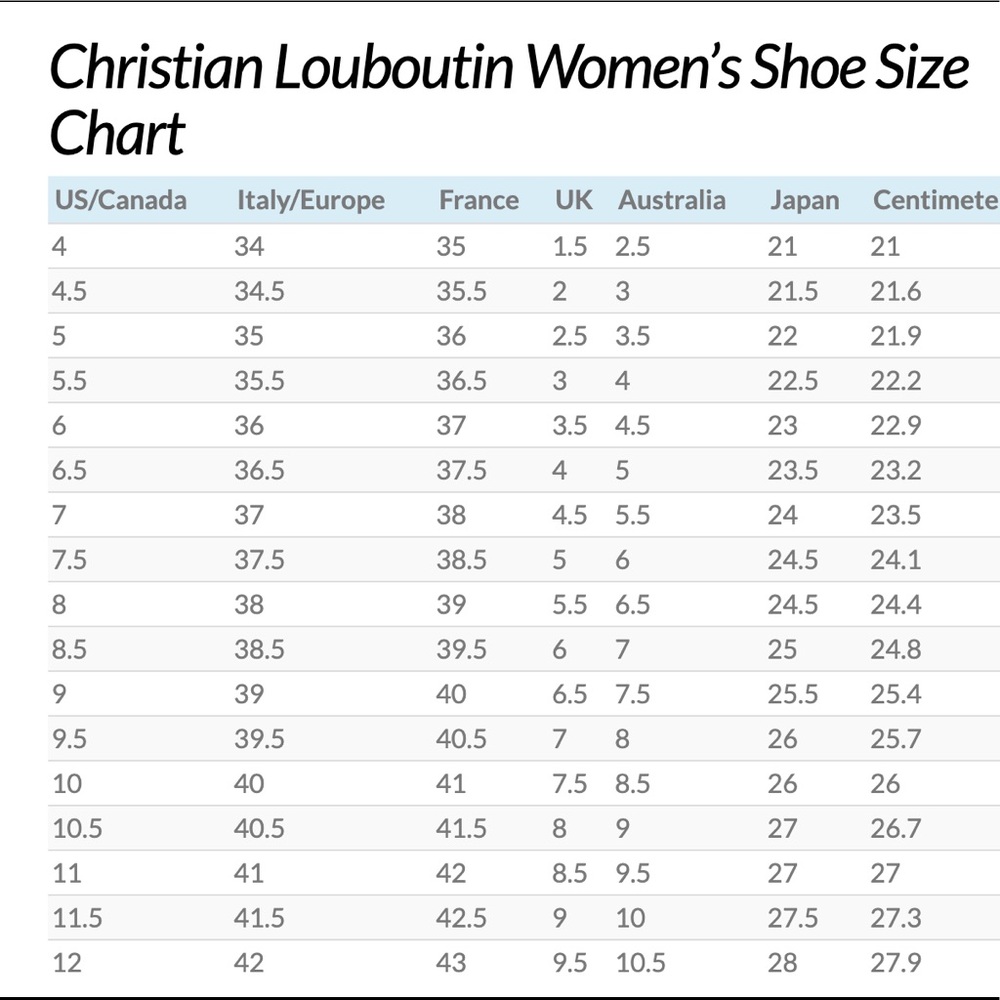1000x1000 pixels.
Task: Select US/Canada size 6.5 cell
Action: coord(69,471)
